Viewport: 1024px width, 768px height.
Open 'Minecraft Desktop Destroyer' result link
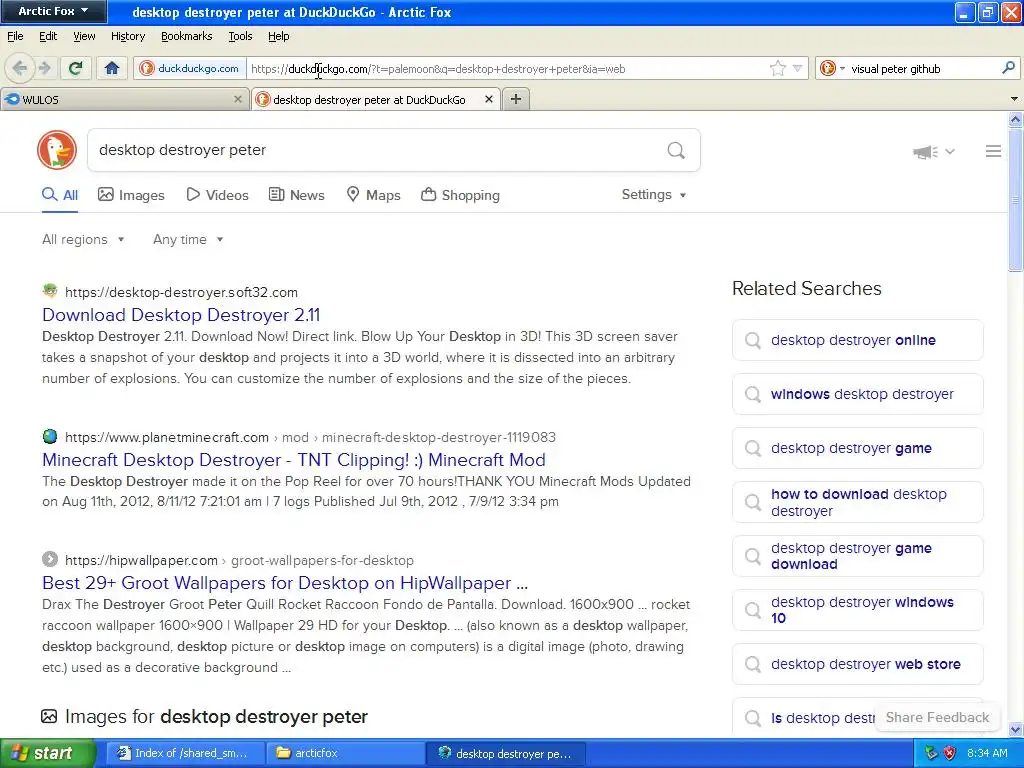click(x=294, y=460)
